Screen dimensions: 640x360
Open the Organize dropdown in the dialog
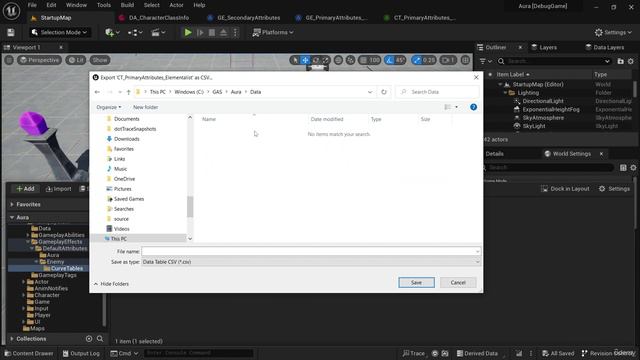[109, 107]
